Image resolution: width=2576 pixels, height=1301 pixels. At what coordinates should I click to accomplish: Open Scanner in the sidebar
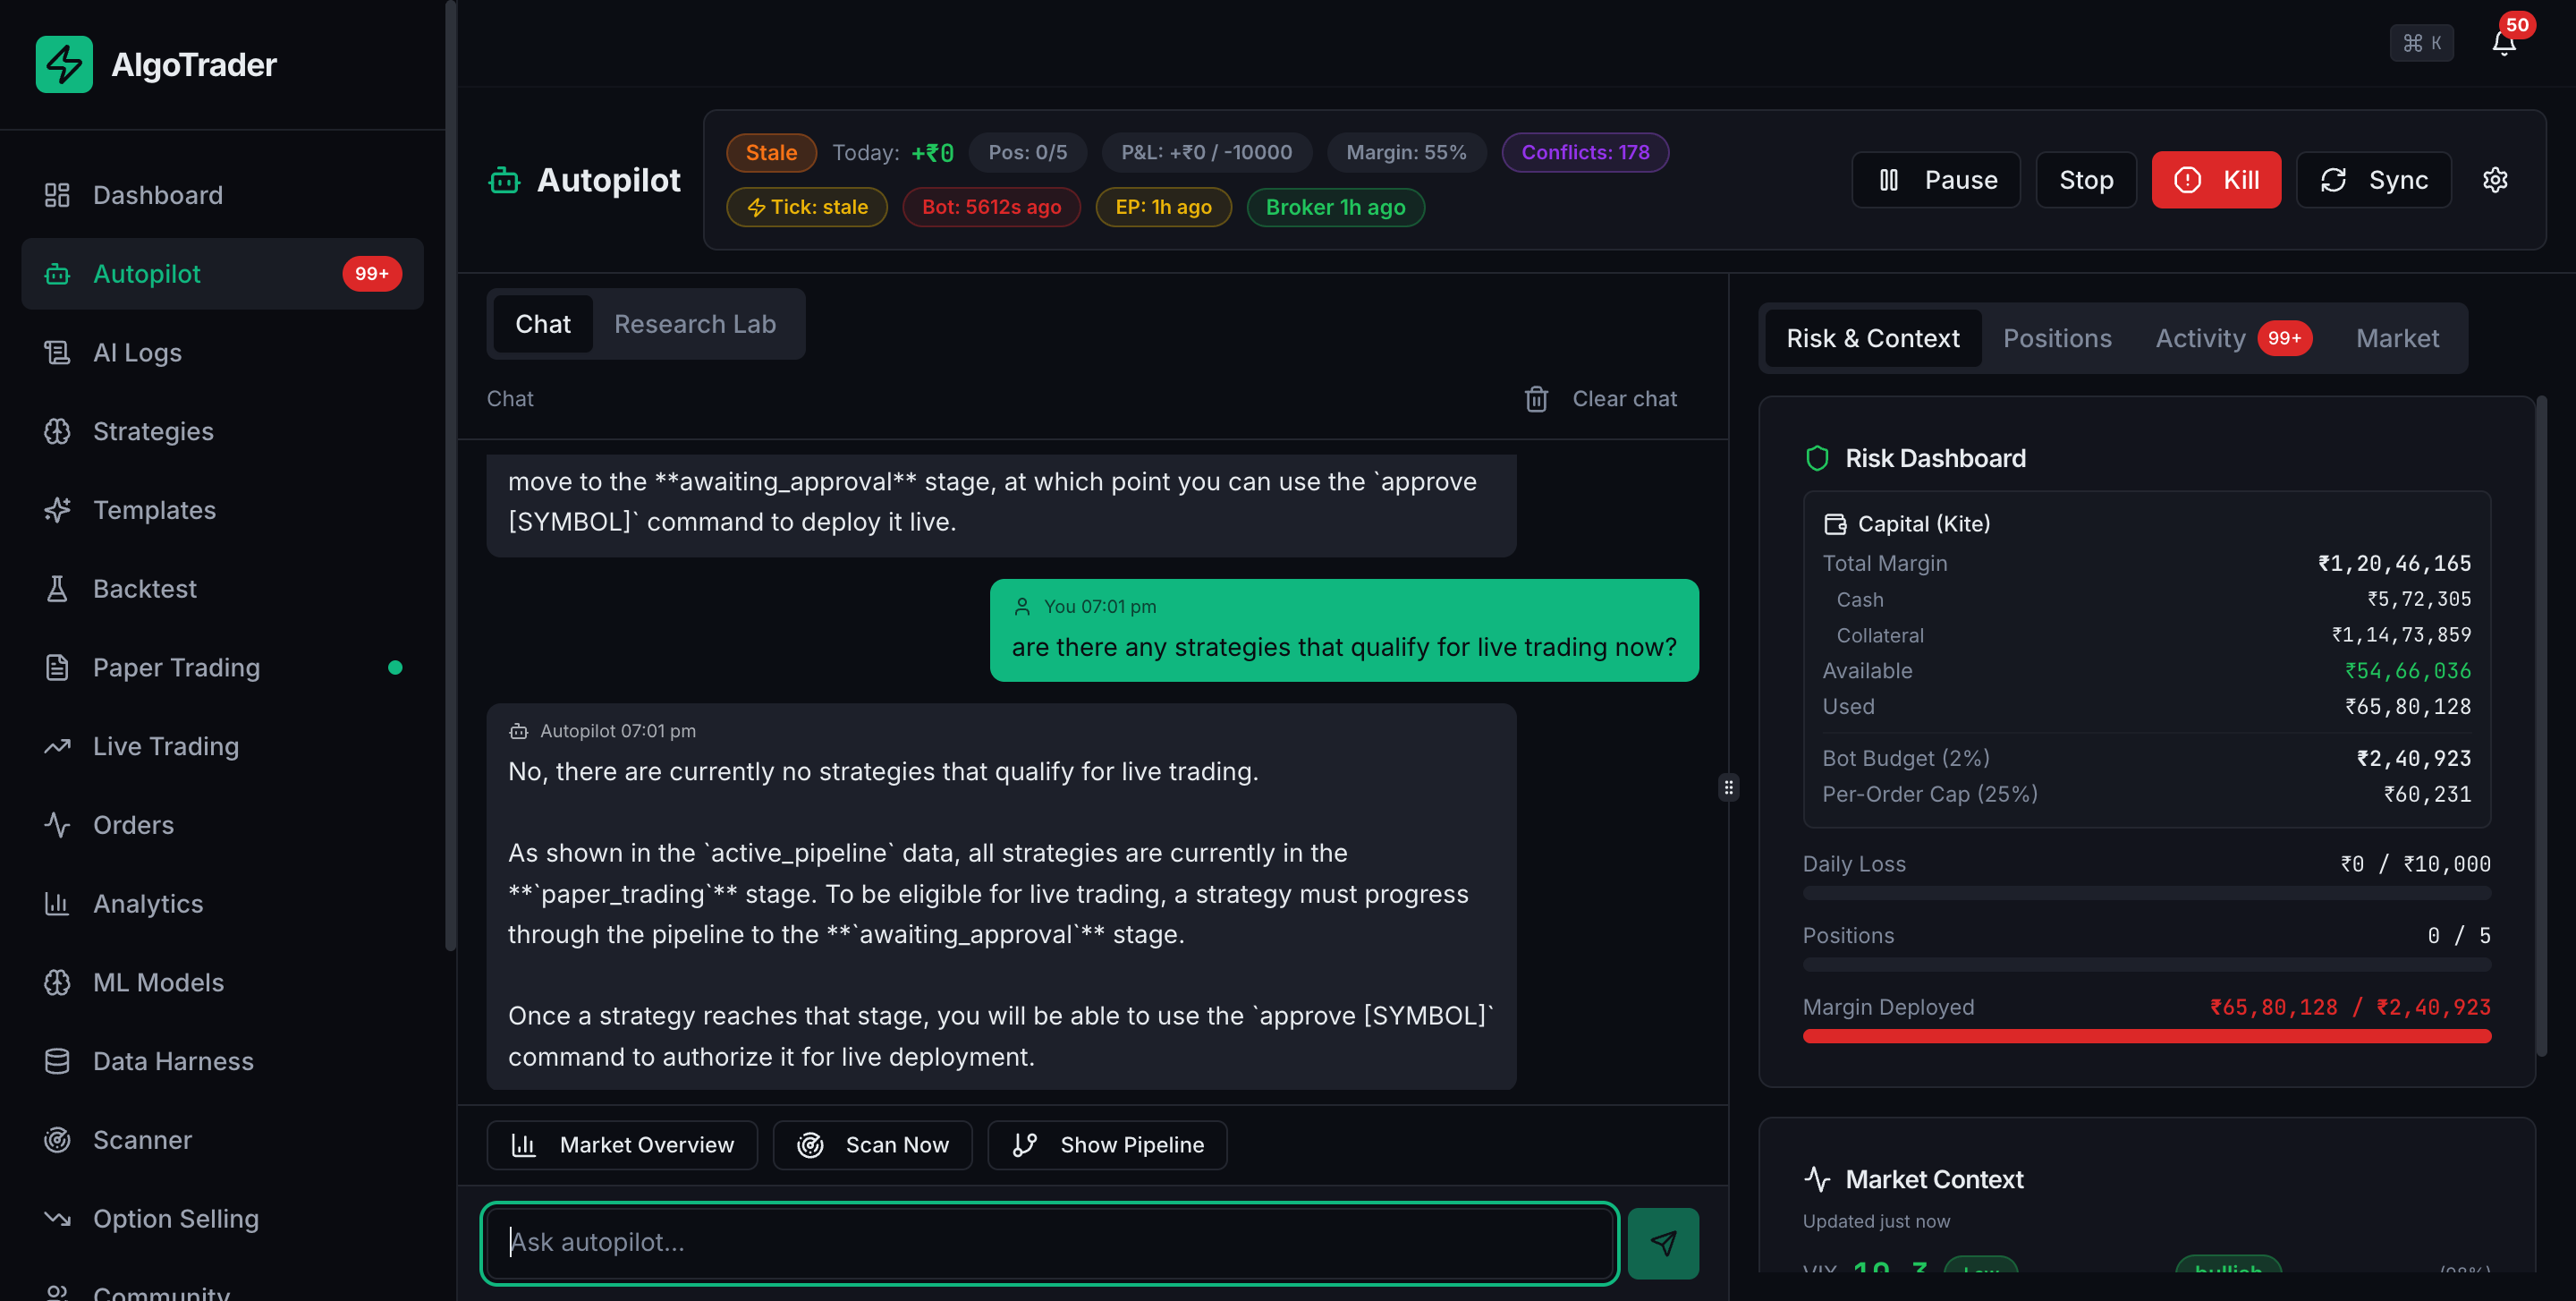(222, 1140)
